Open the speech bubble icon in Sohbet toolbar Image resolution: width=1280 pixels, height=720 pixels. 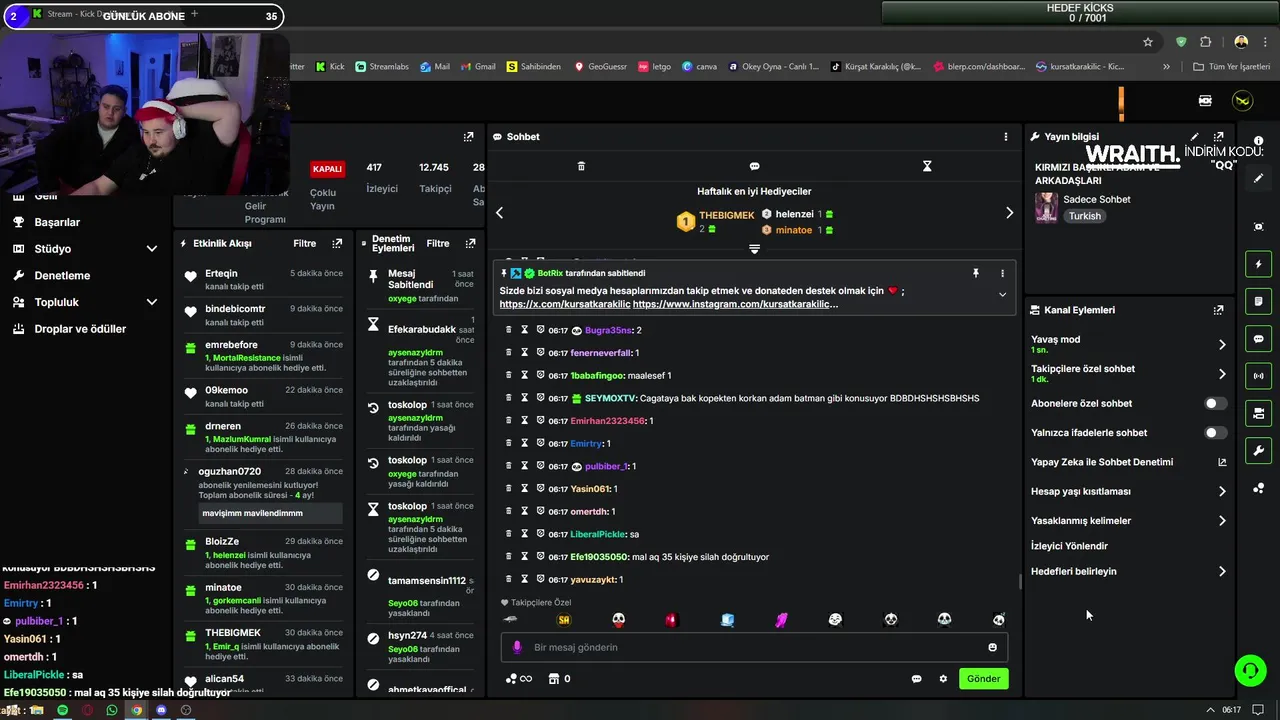754,166
